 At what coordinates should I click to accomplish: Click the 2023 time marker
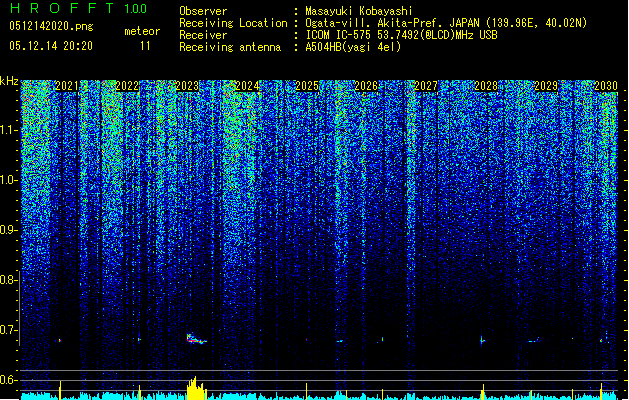point(187,86)
